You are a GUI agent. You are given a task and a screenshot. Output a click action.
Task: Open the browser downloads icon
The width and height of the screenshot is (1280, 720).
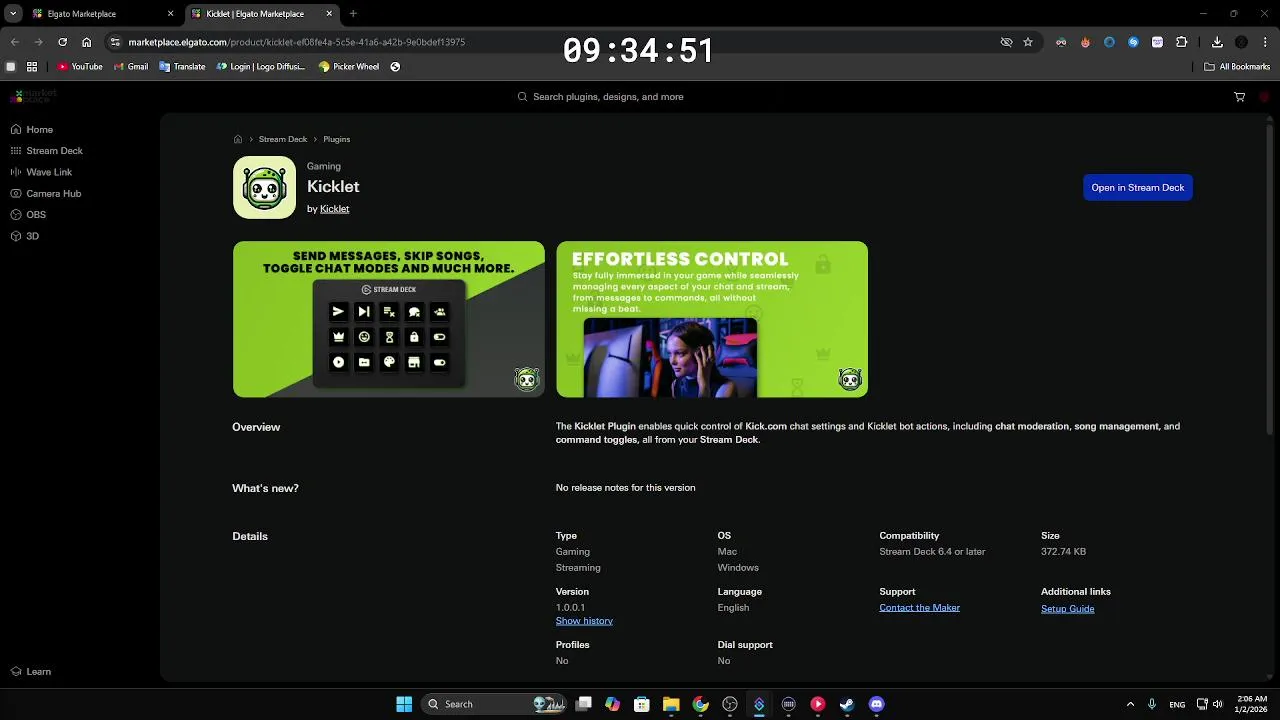coord(1217,42)
